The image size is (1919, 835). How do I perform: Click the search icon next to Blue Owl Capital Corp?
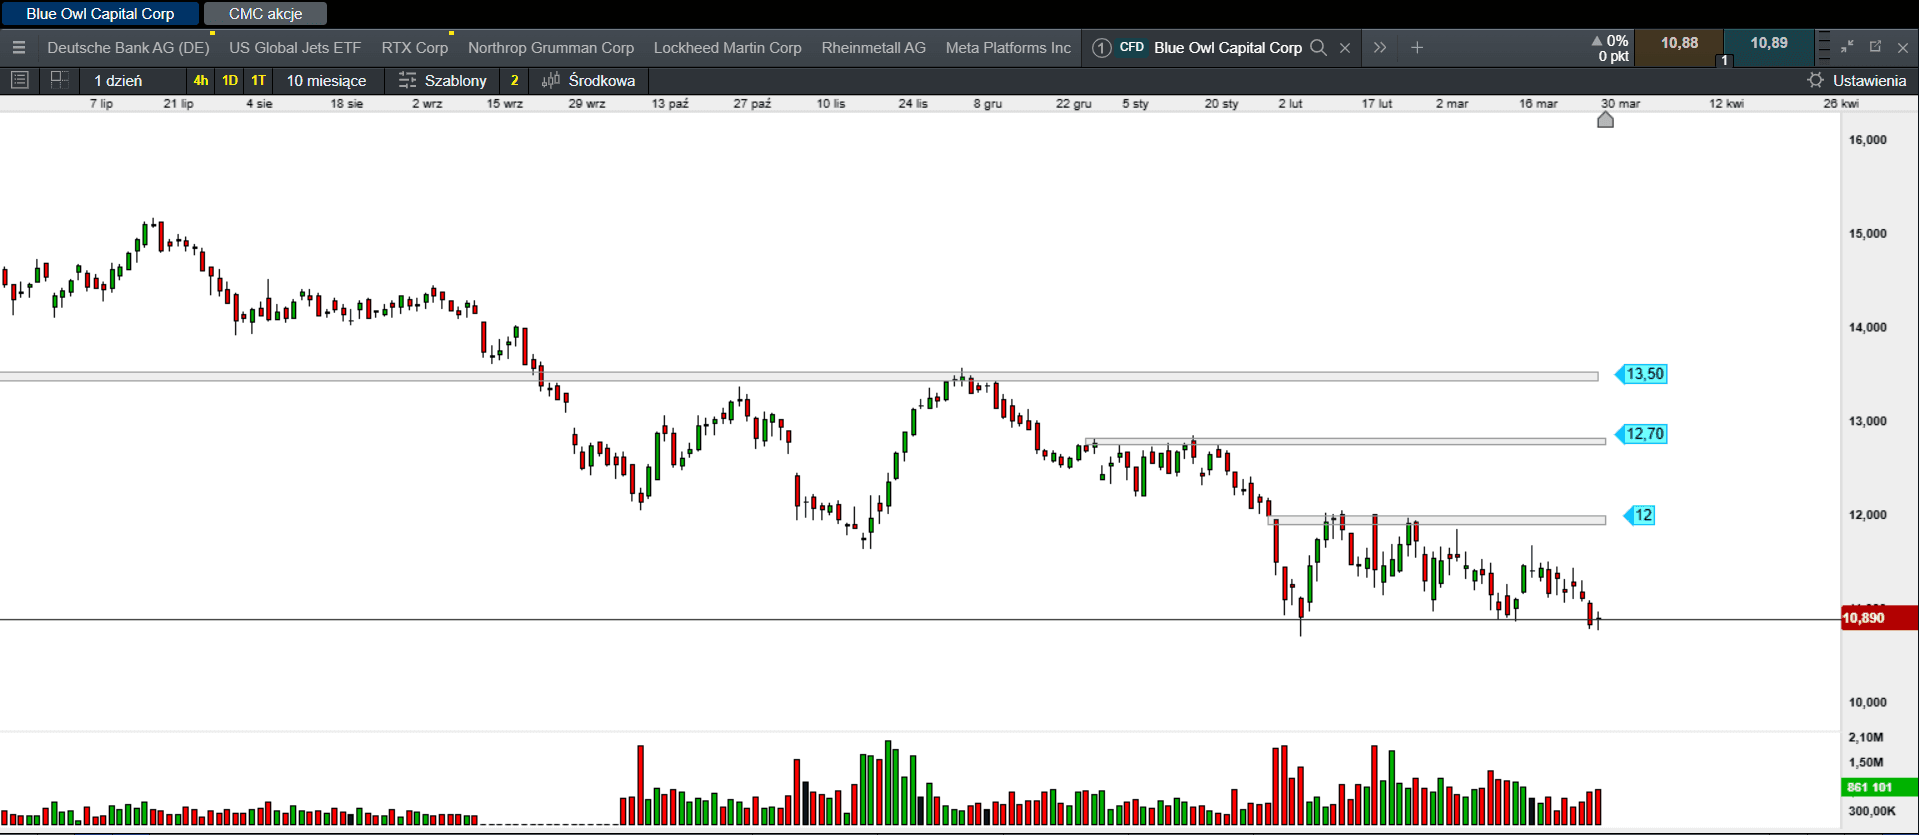click(1318, 48)
